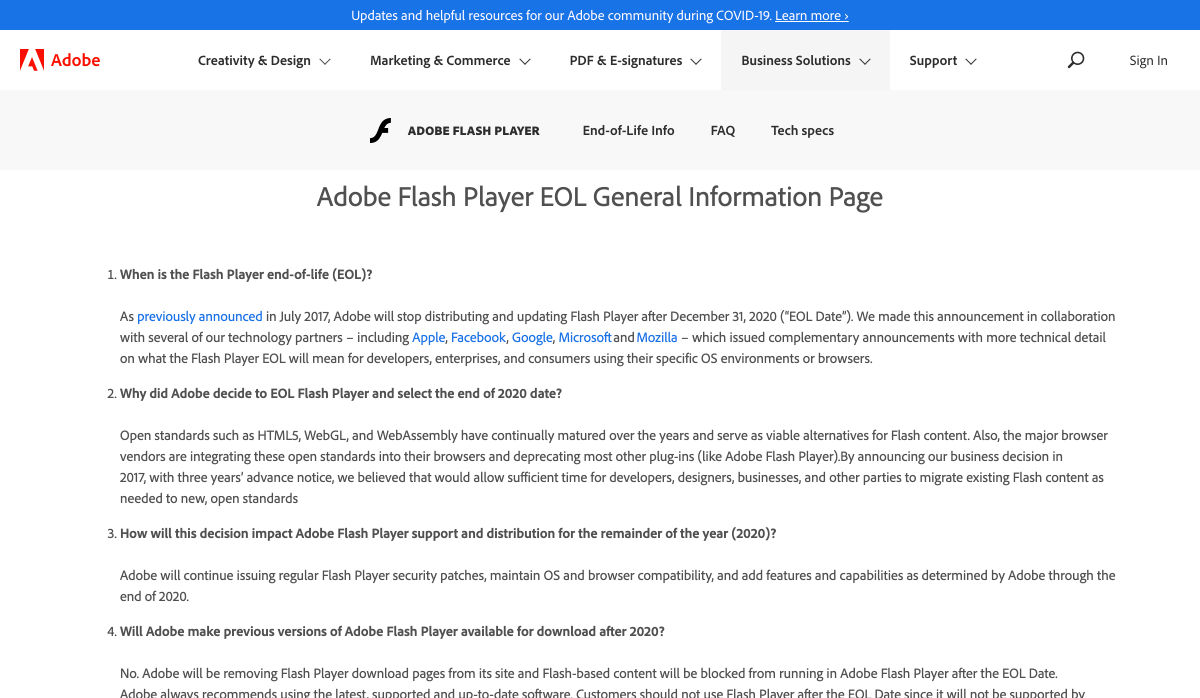
Task: Open the PDF & E-signatures menu
Action: [626, 60]
